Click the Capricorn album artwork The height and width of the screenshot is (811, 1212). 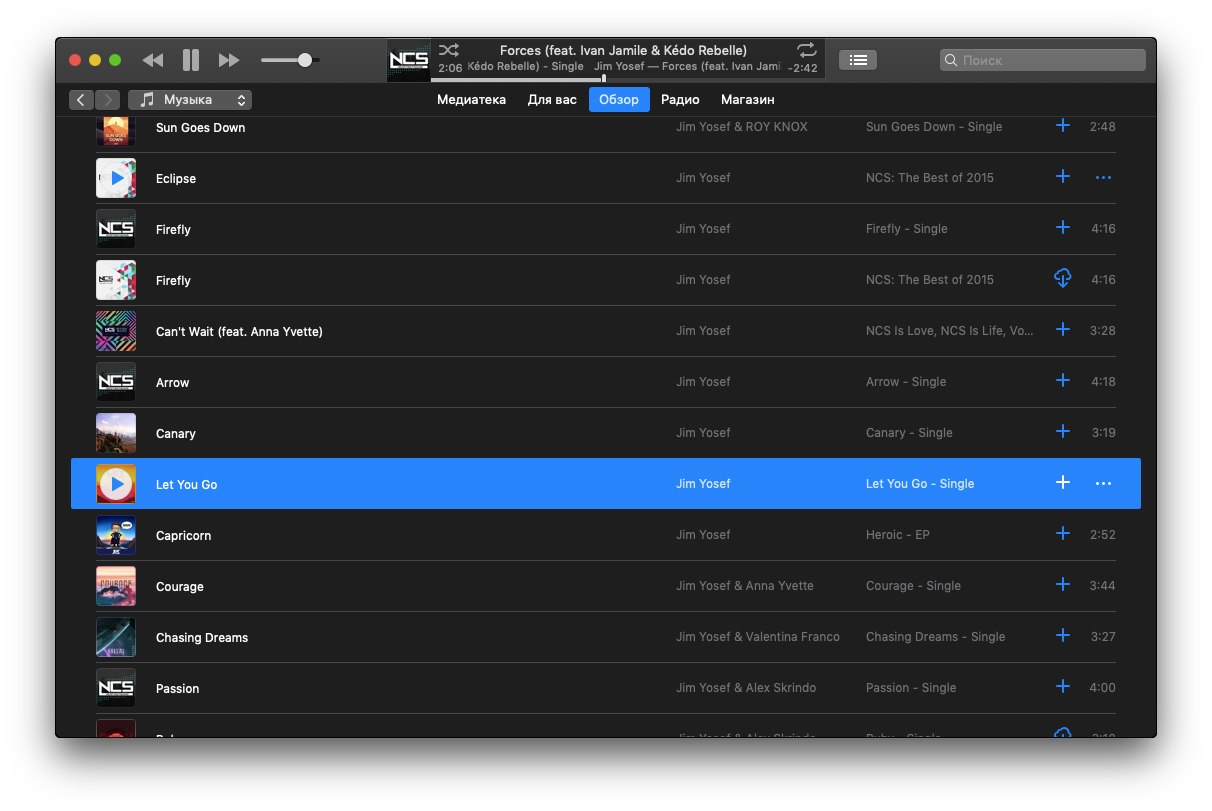(116, 535)
